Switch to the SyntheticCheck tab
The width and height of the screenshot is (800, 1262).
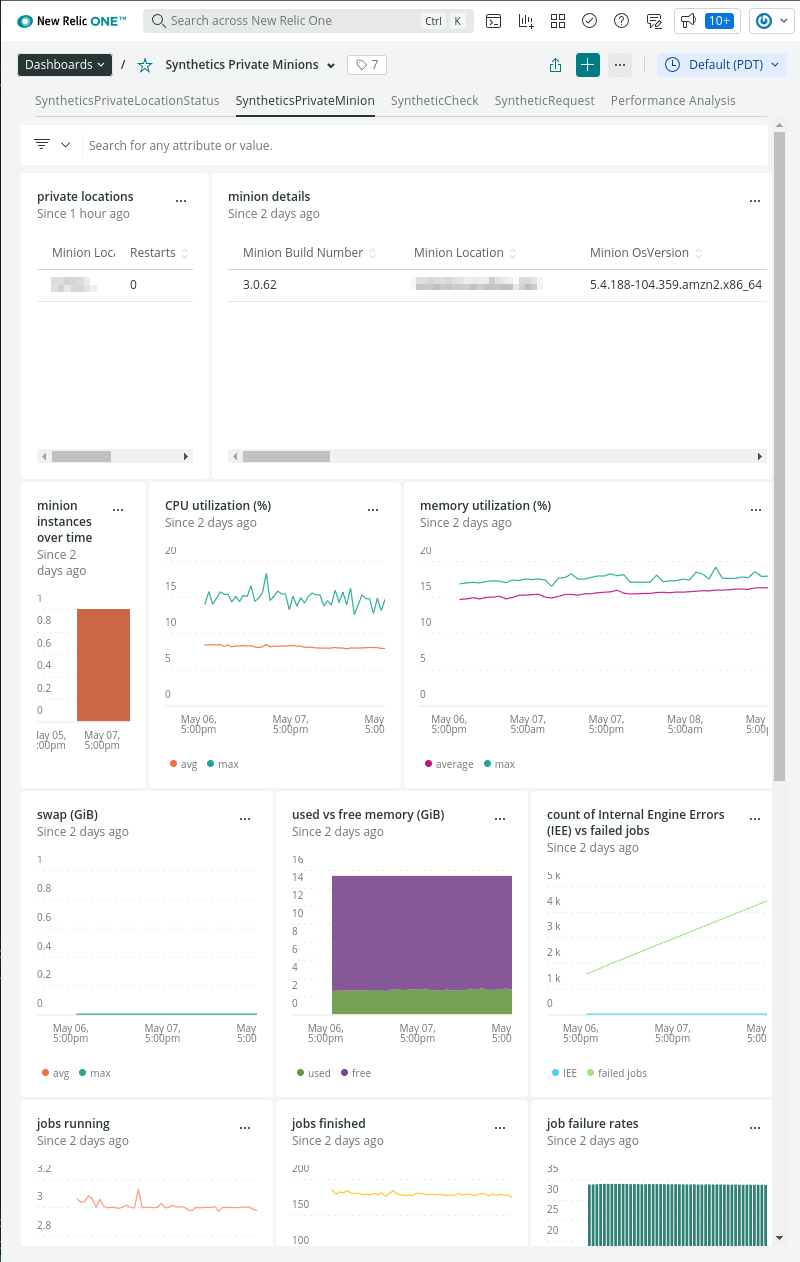click(x=434, y=101)
